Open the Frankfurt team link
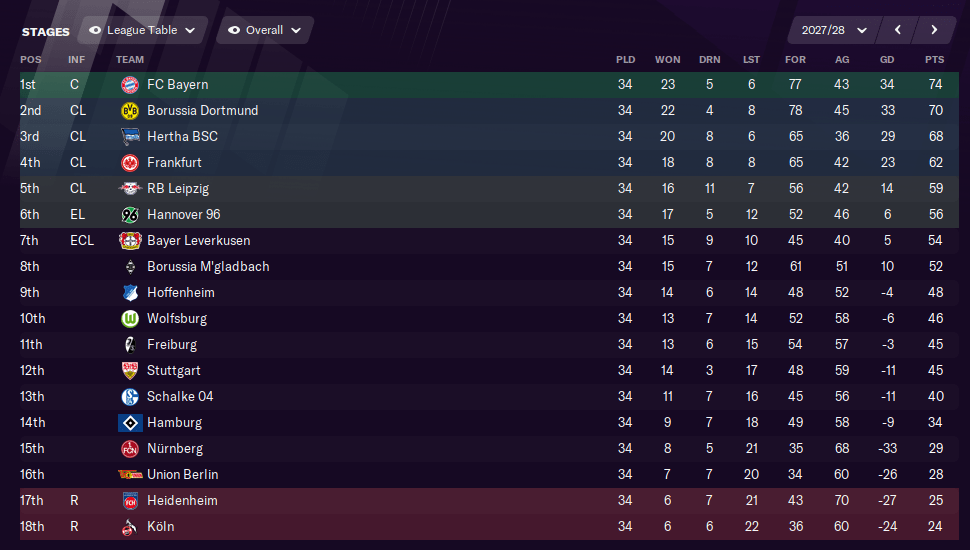 click(174, 163)
